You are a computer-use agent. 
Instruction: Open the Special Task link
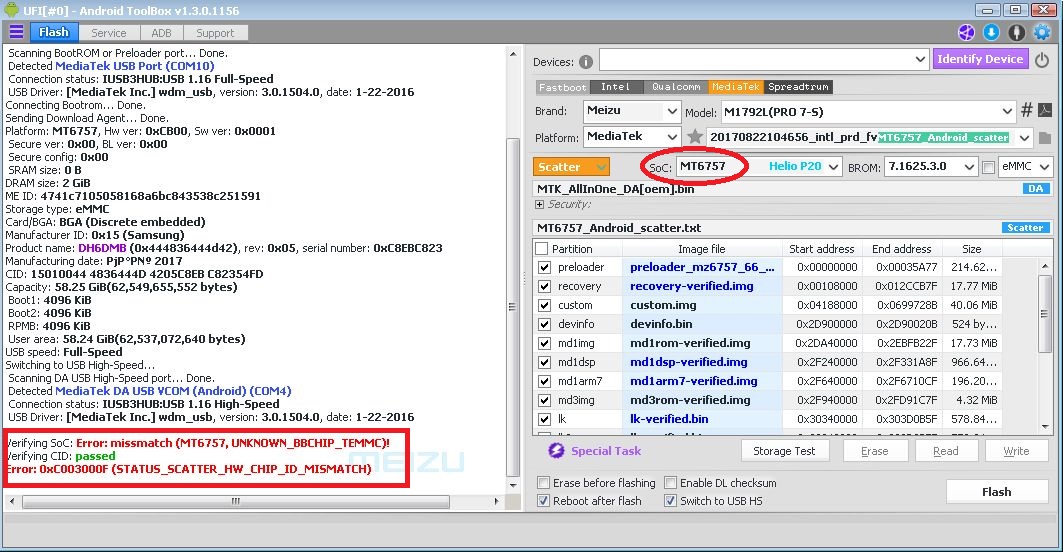coord(605,451)
